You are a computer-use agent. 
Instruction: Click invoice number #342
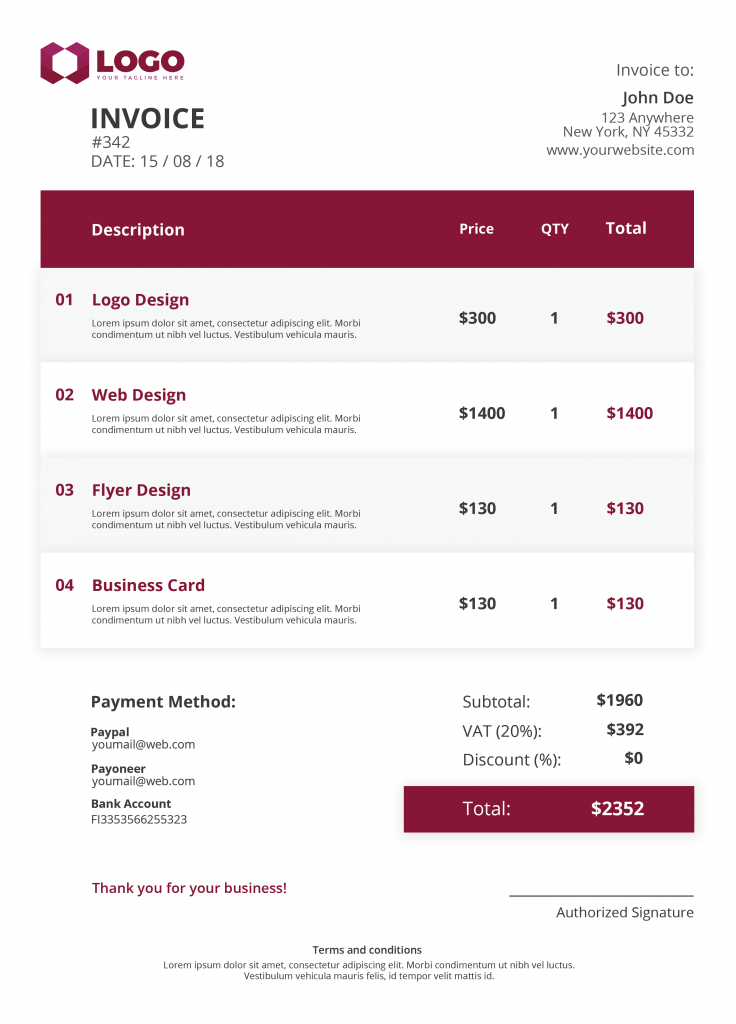click(110, 142)
